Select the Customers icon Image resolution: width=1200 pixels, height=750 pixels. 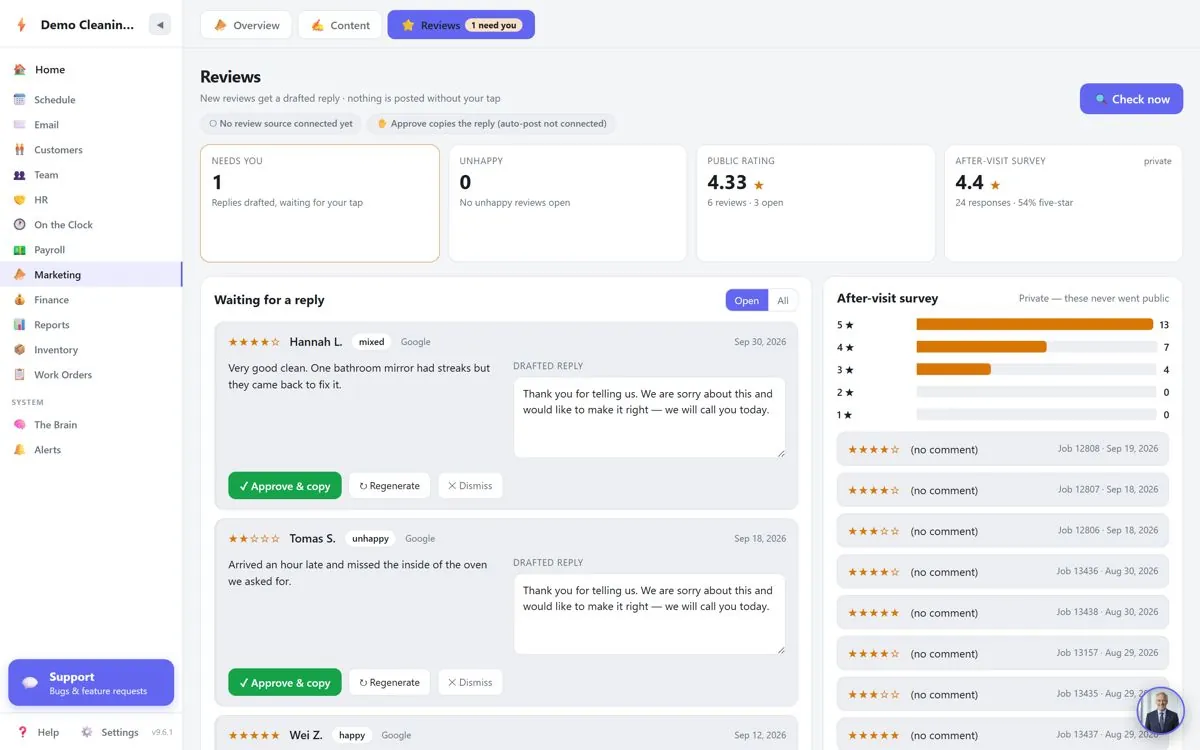[19, 150]
